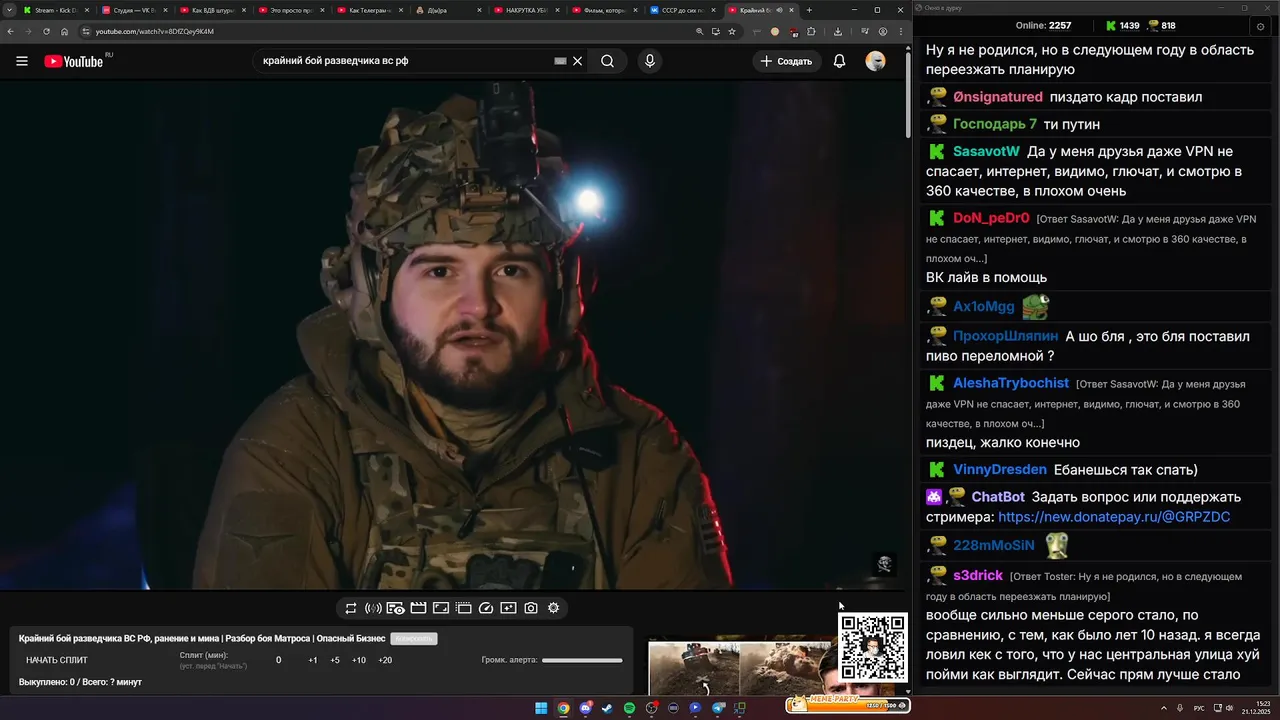This screenshot has height=720, width=1280.
Task: Click the YouTube search magnifier button
Action: click(607, 61)
